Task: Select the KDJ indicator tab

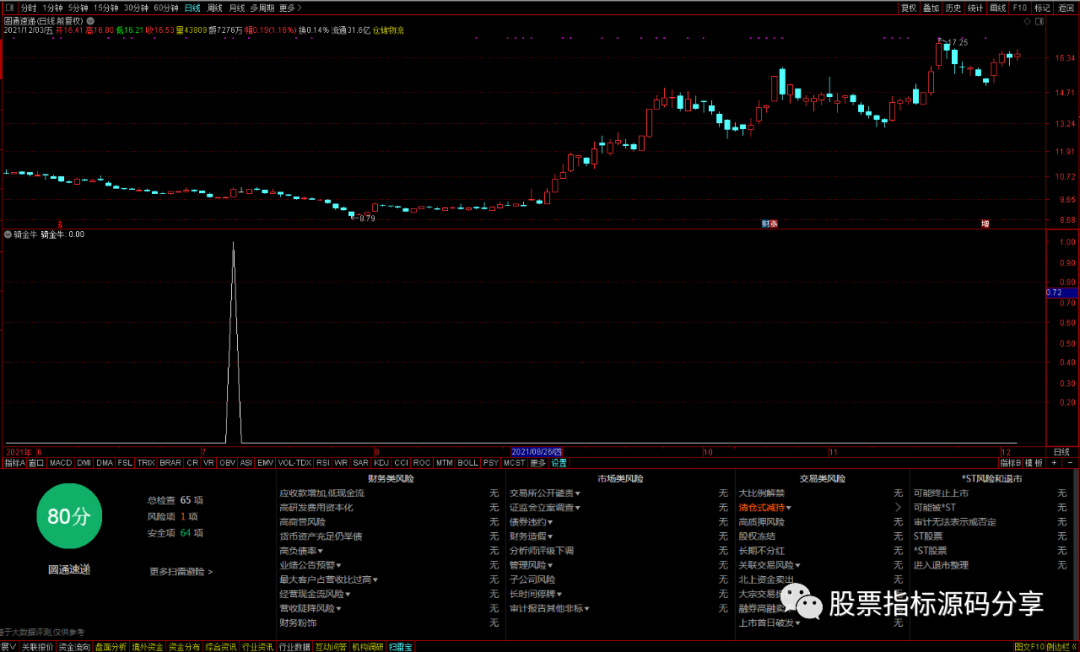Action: (x=381, y=463)
